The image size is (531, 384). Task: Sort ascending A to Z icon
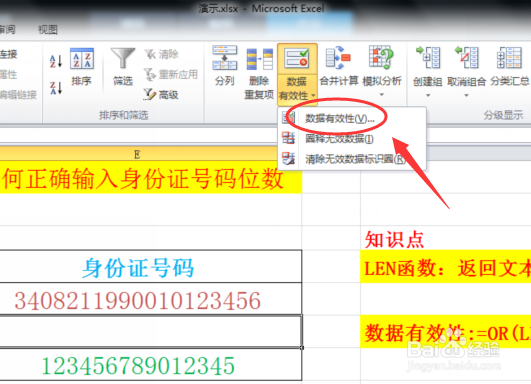56,62
